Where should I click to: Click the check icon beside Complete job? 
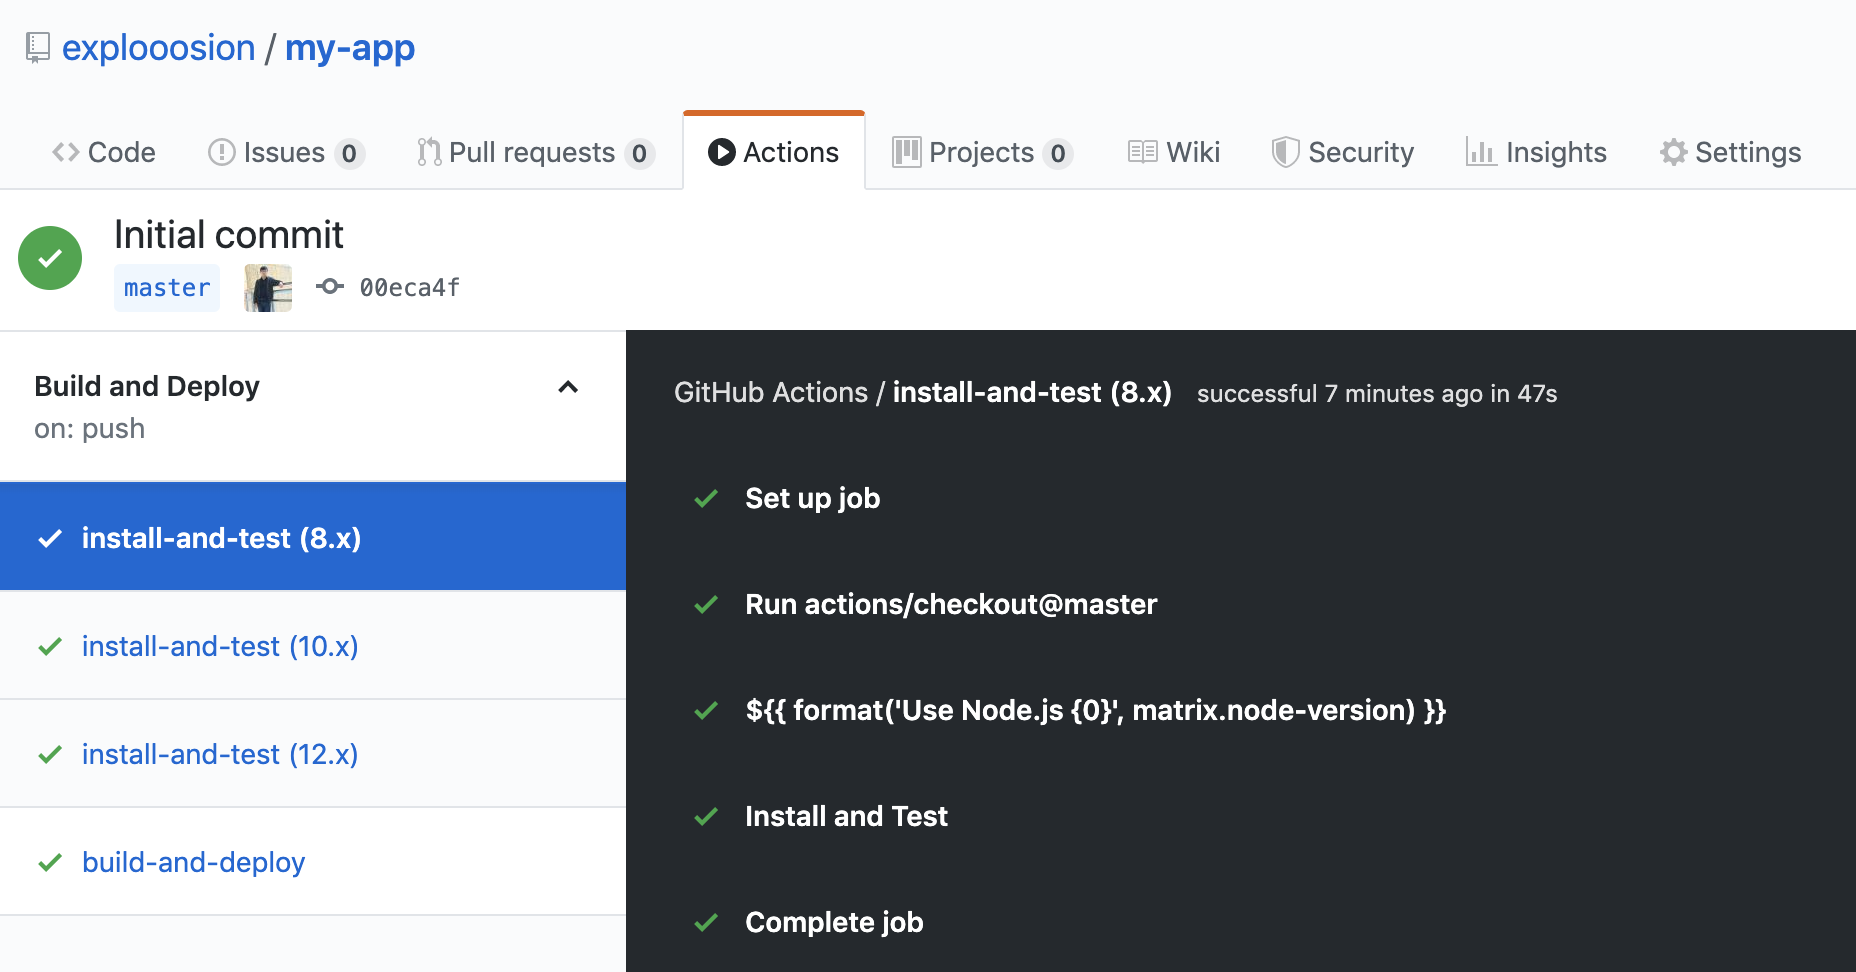click(x=706, y=923)
